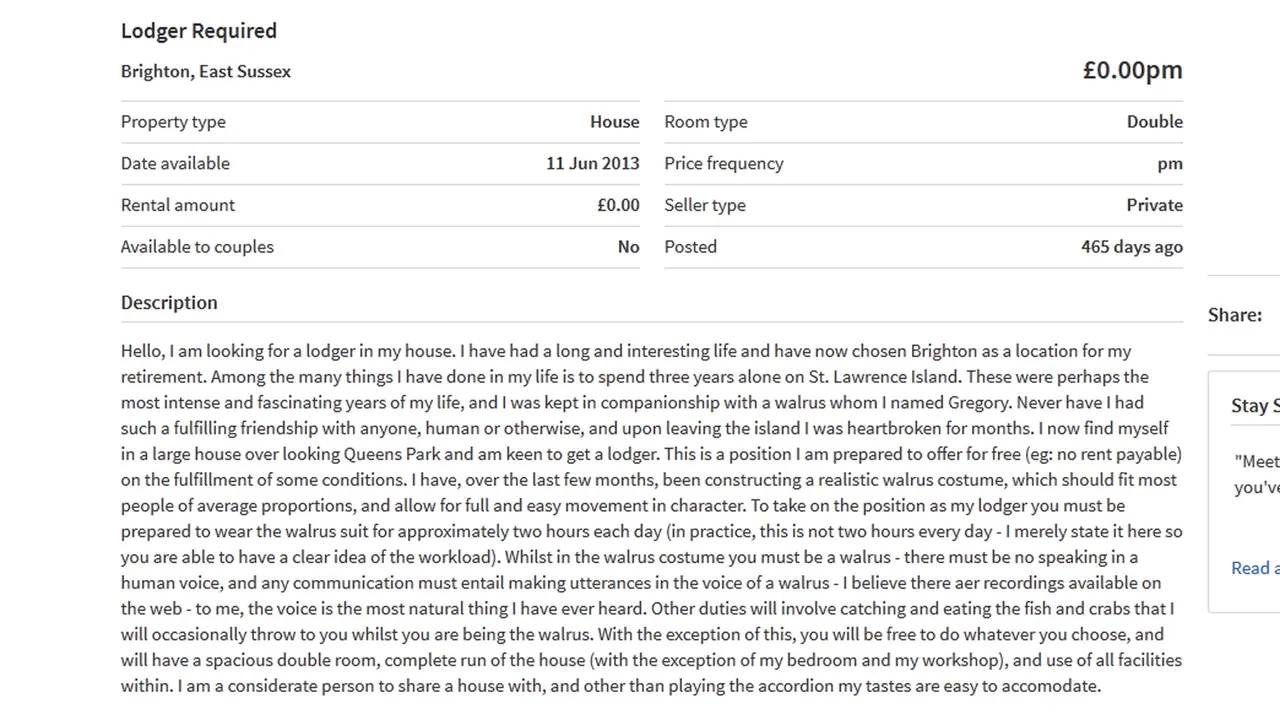Click the 465 days ago posted value
The image size is (1280, 720).
coord(1131,247)
